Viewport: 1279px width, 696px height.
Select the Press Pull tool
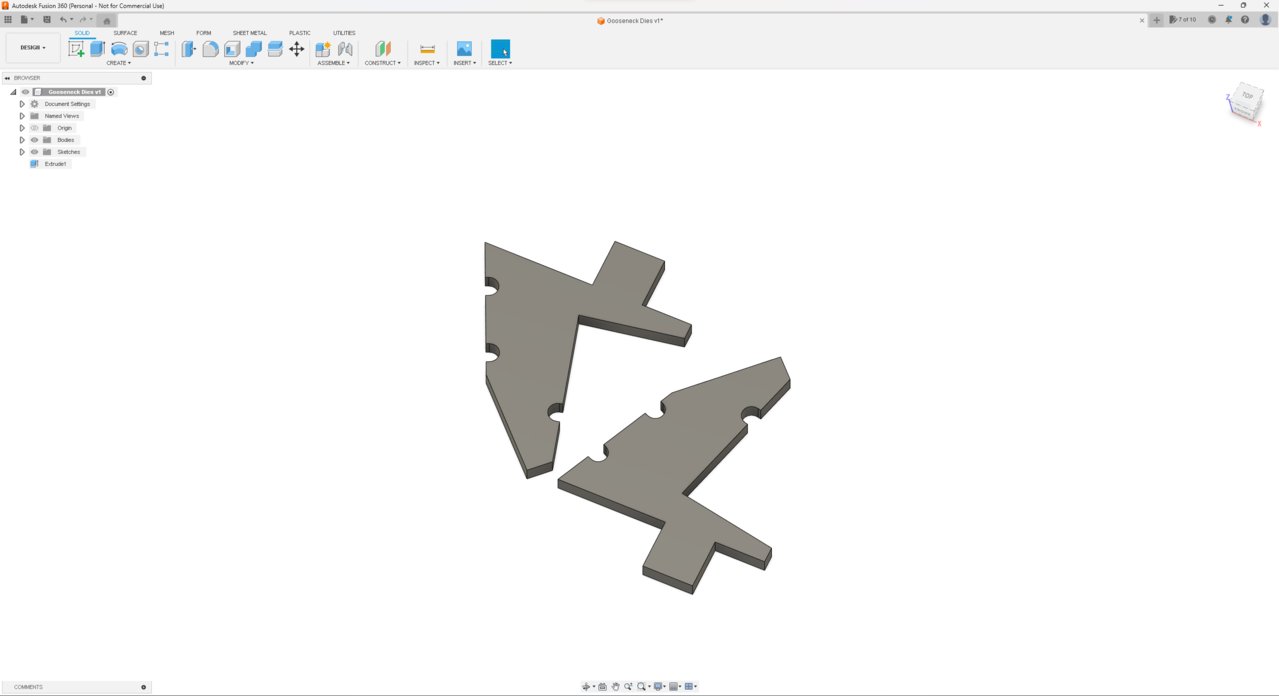point(188,49)
